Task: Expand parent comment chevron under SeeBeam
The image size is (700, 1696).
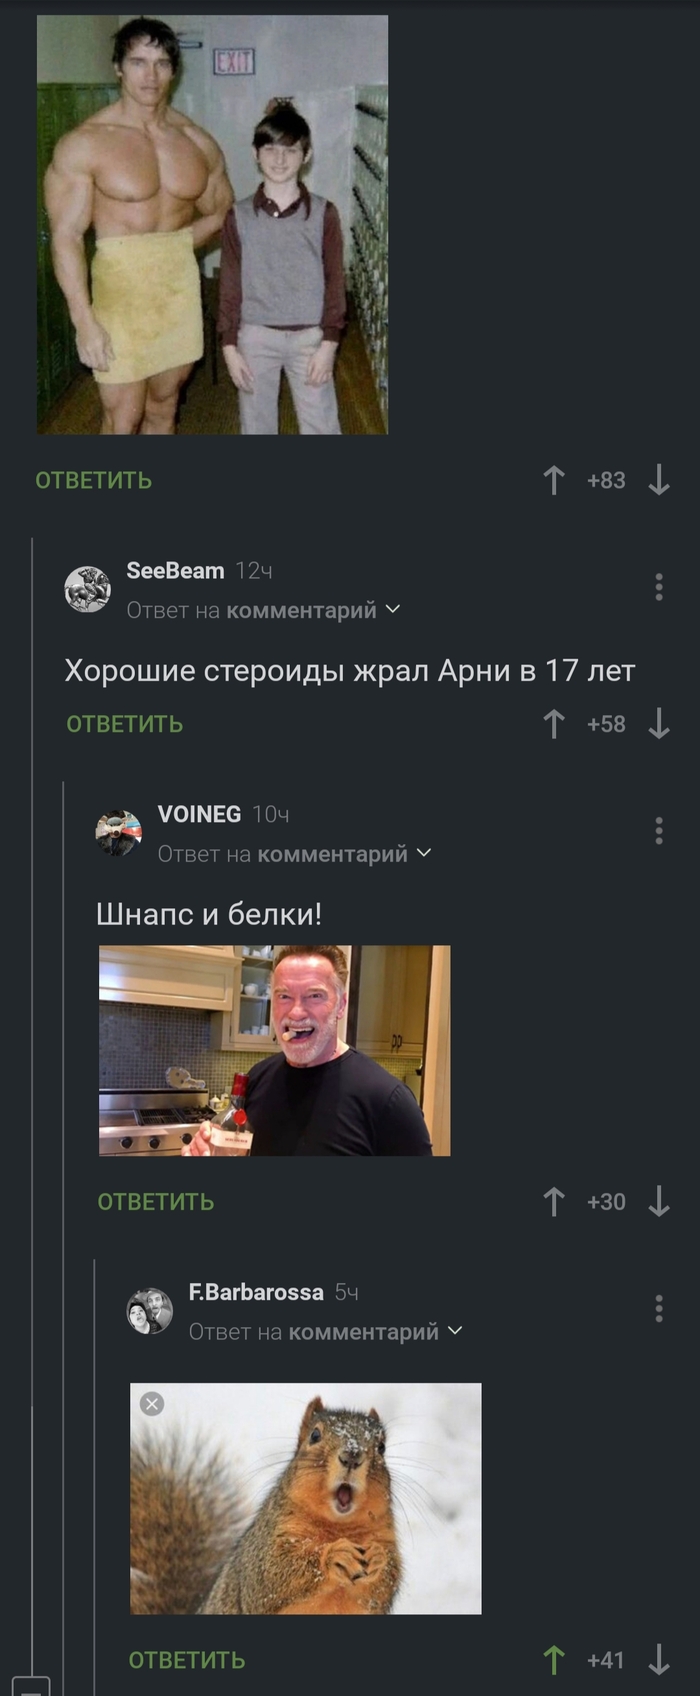Action: 393,609
